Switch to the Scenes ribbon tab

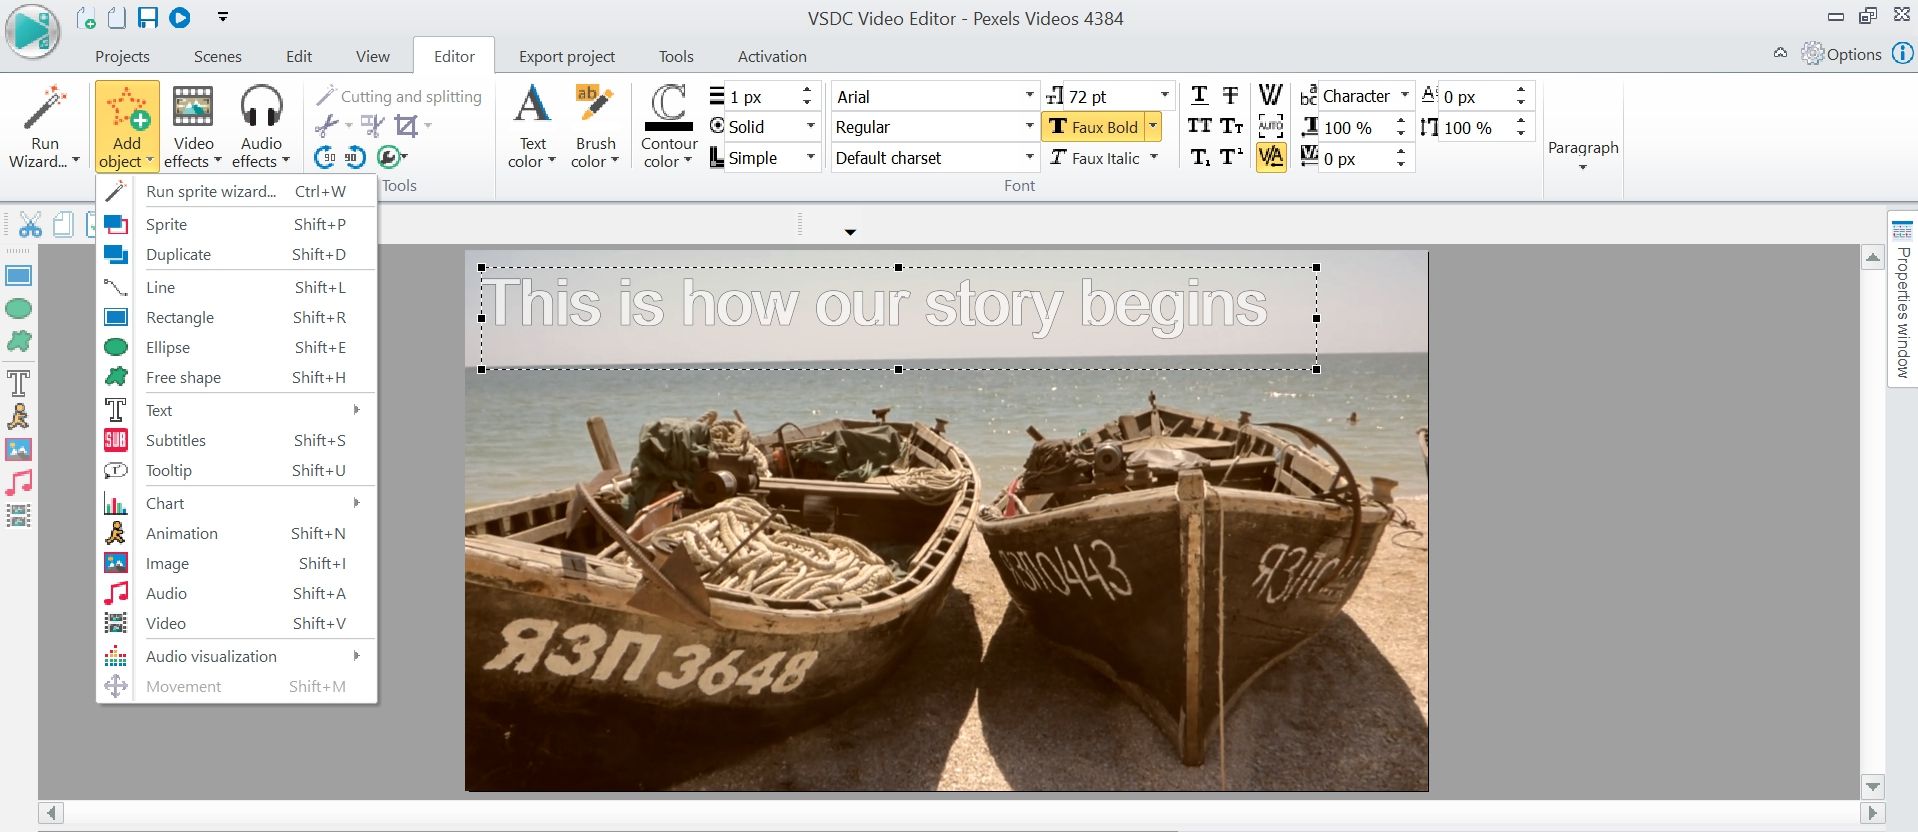(217, 56)
